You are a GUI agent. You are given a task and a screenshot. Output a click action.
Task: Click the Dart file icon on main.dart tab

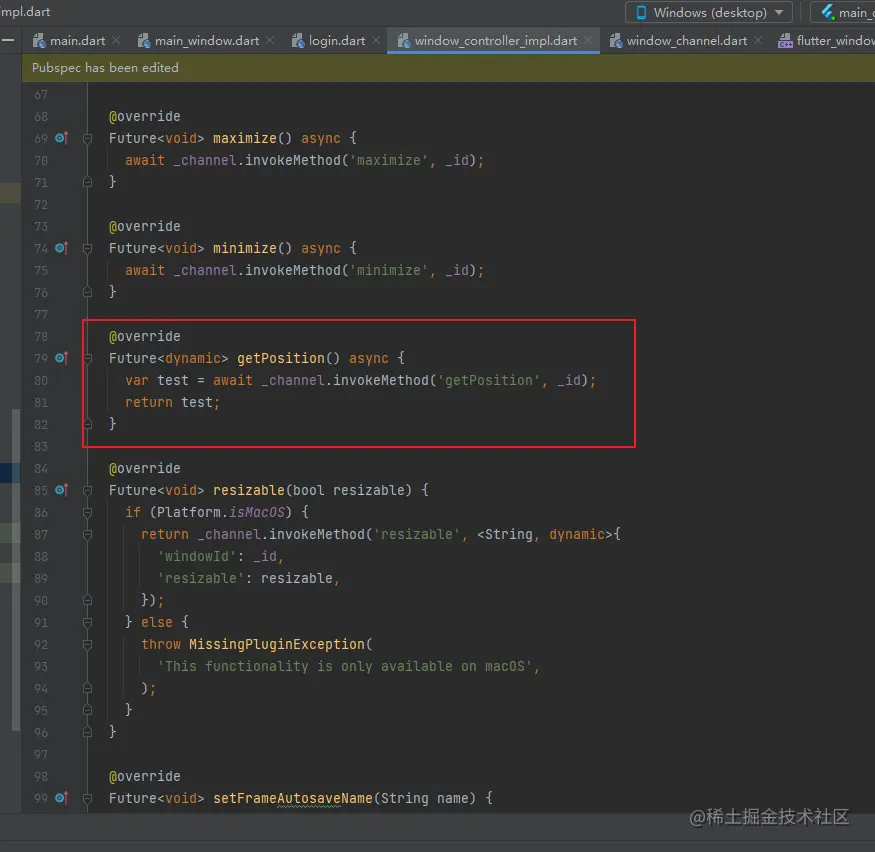39,41
